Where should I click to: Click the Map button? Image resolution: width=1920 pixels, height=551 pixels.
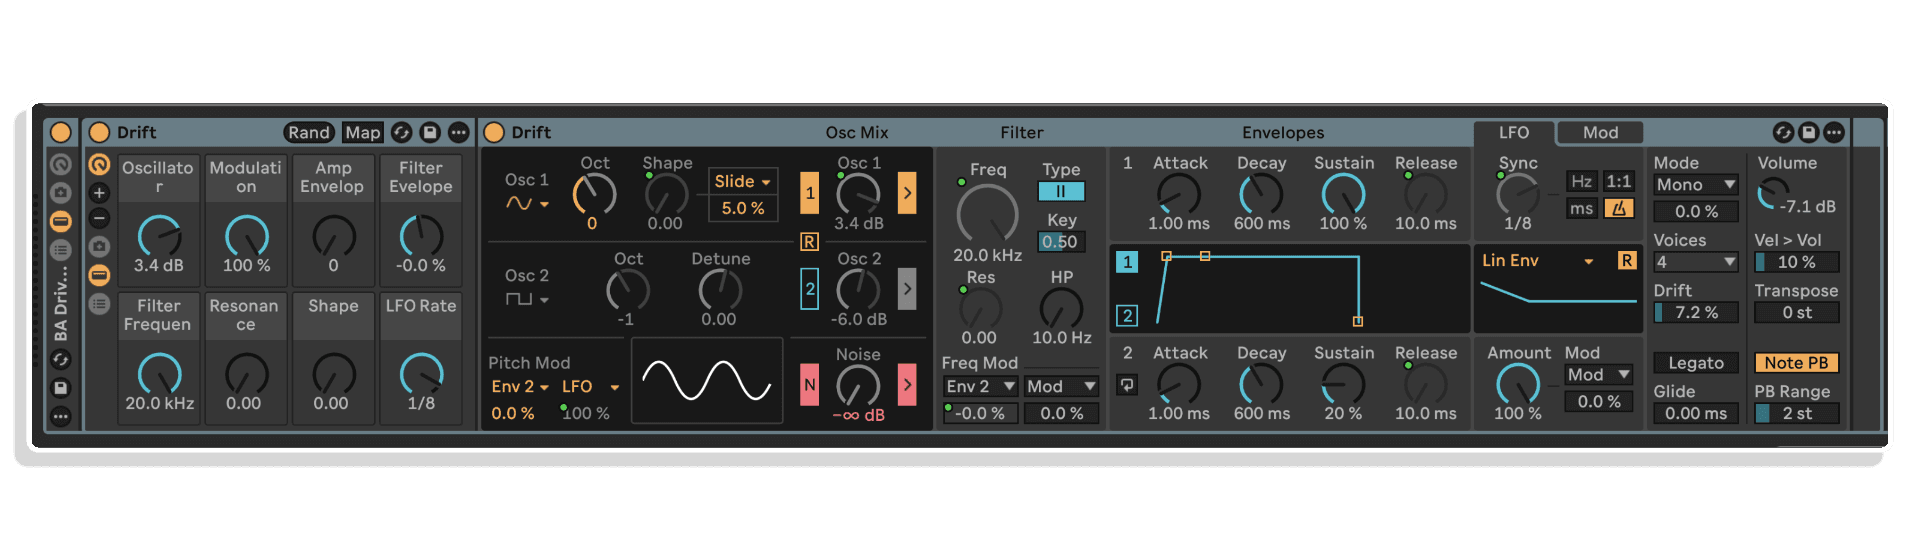(x=363, y=132)
